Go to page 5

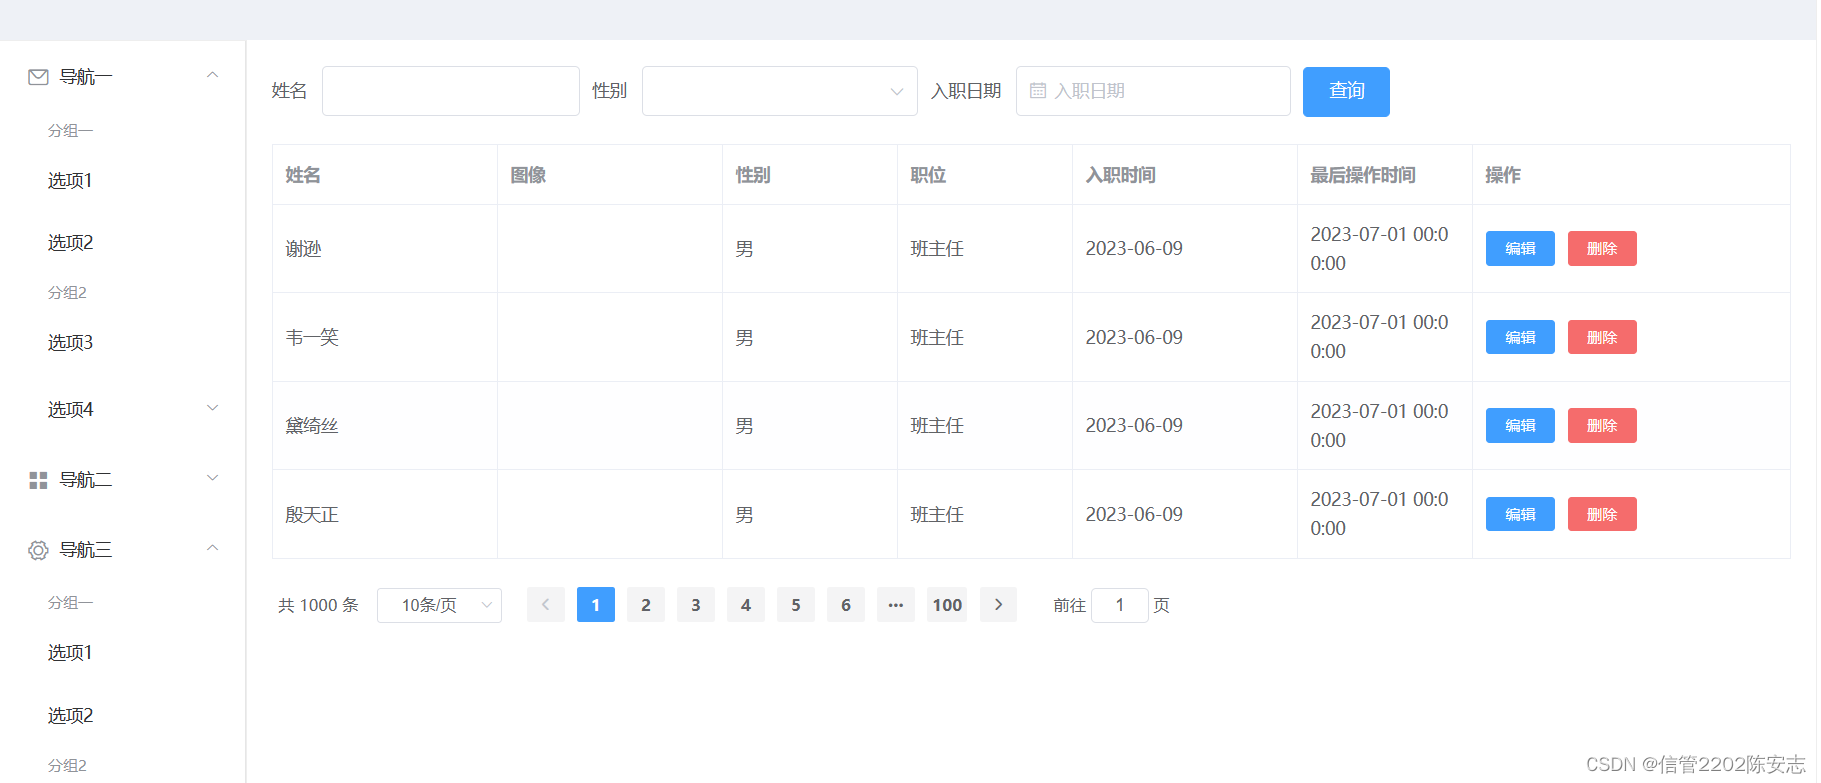[796, 605]
